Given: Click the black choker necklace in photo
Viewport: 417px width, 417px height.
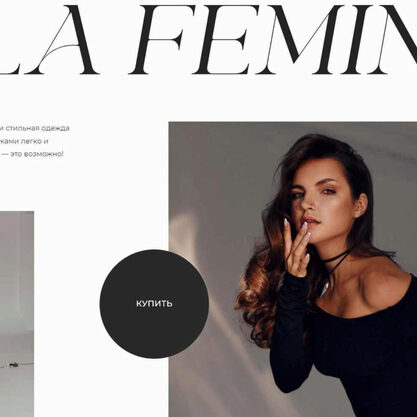Looking at the screenshot, I should [335, 263].
